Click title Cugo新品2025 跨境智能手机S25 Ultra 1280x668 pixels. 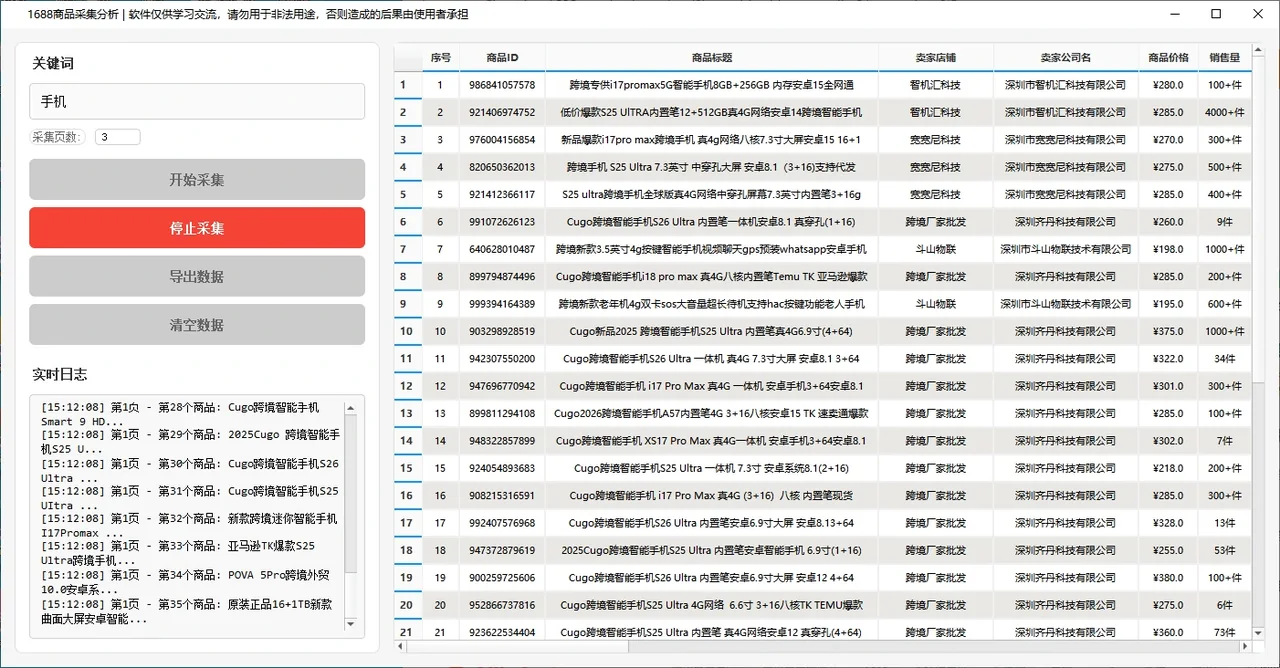[x=712, y=331]
